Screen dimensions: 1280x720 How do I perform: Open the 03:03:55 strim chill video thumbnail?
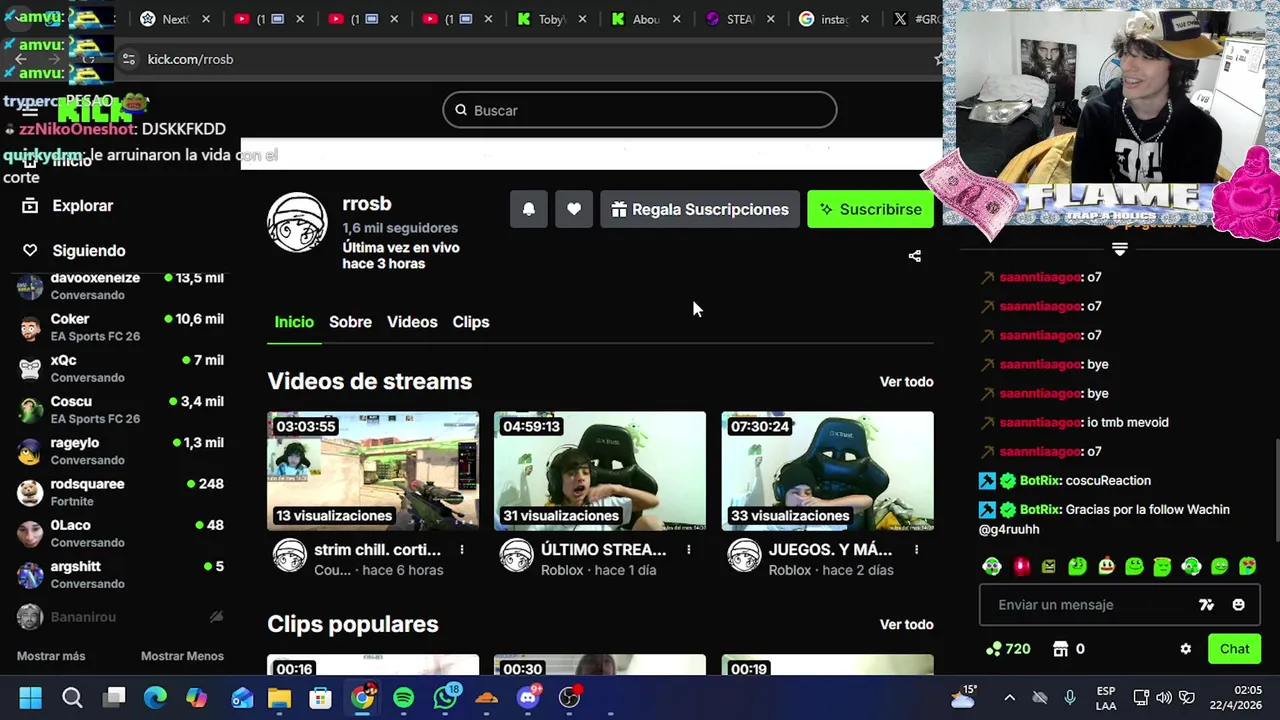coord(373,470)
